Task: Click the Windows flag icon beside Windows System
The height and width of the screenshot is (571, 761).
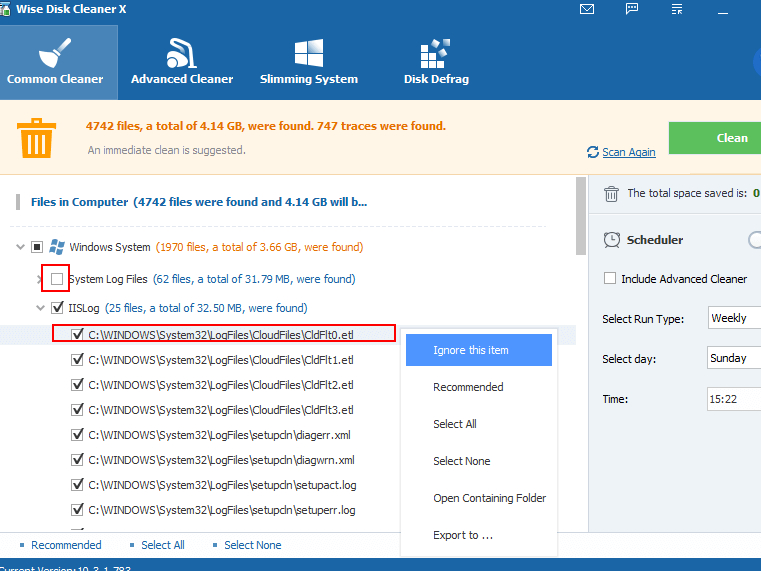Action: [57, 247]
